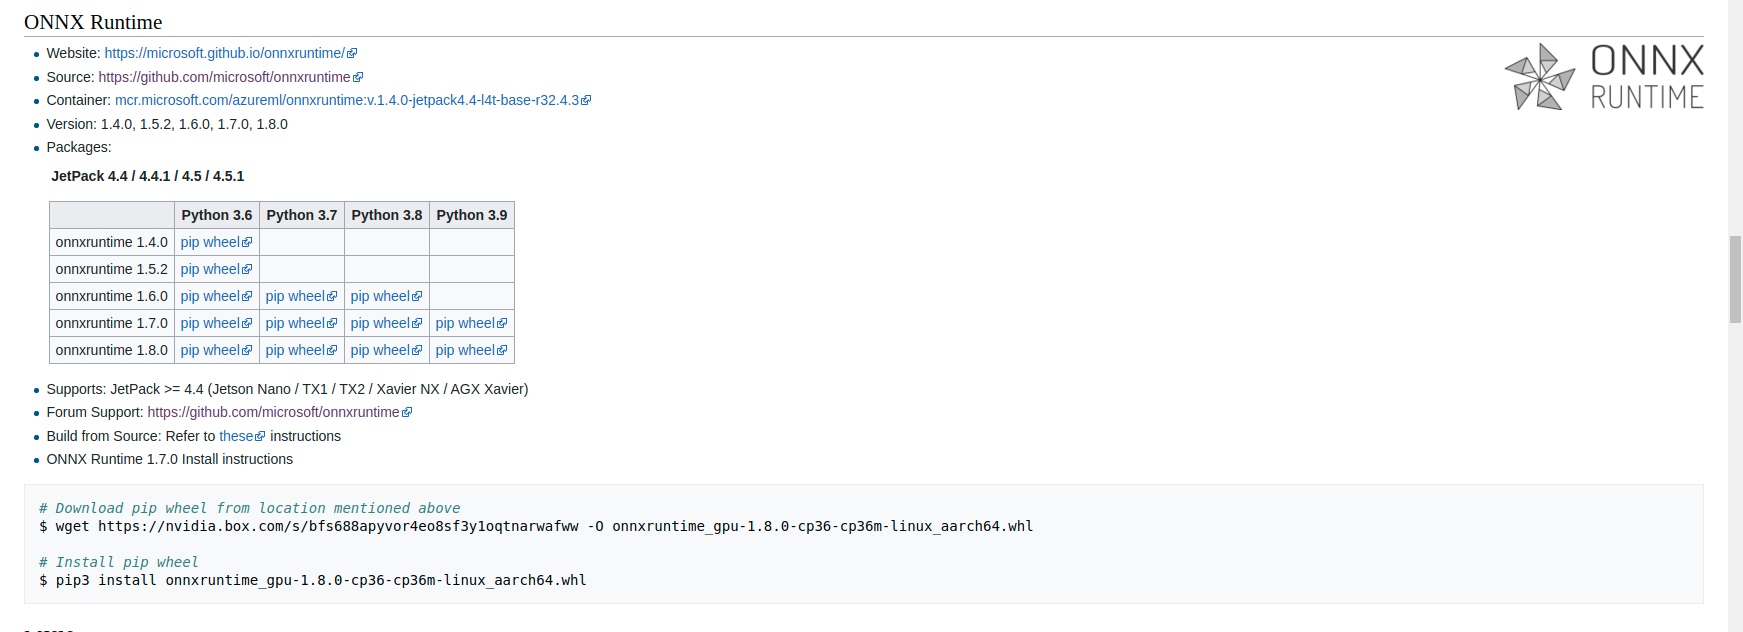Viewport: 1743px width, 632px height.
Task: Open pip wheel for onnxruntime 1.8.0 Python 3.9
Action: [464, 350]
